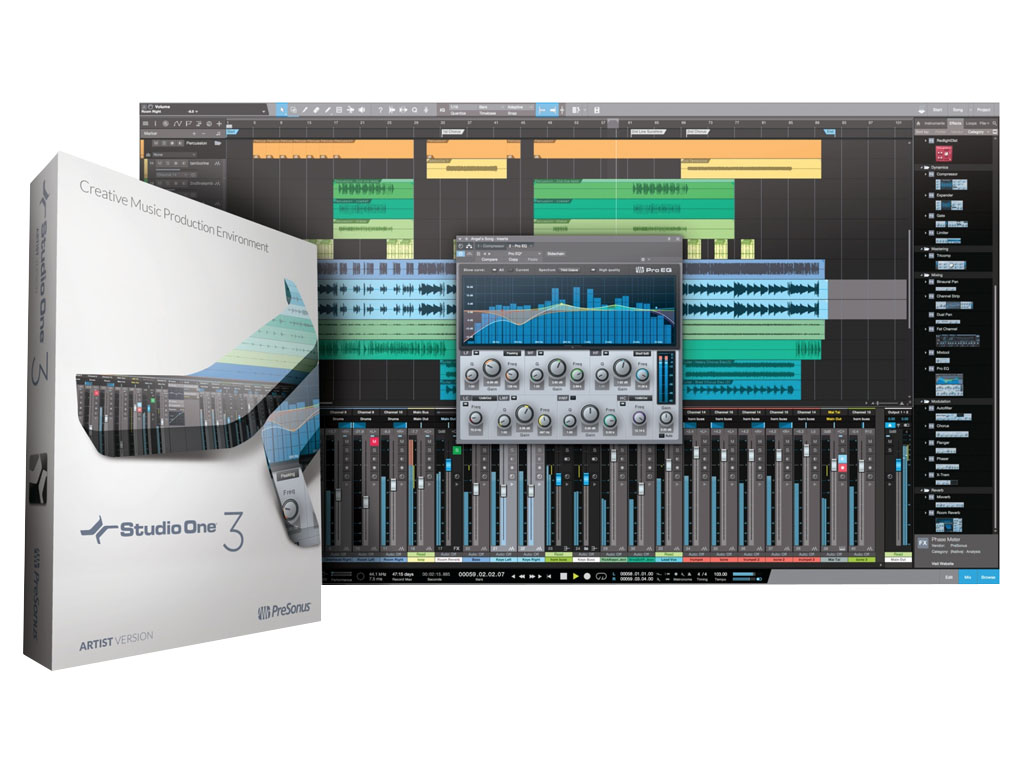The height and width of the screenshot is (768, 1024).
Task: Toggle the red Mute button on mixer channel
Action: [374, 440]
